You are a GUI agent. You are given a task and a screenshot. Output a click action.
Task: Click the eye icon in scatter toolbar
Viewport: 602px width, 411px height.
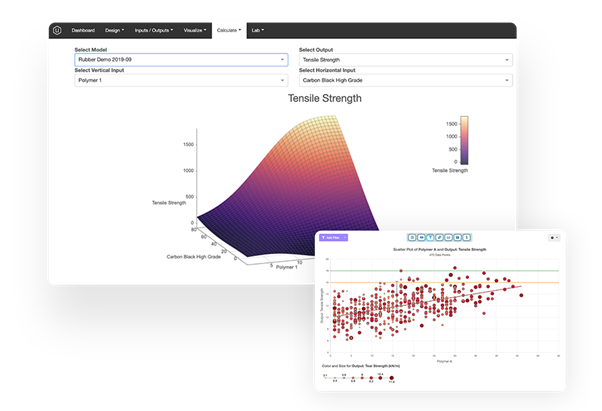421,238
